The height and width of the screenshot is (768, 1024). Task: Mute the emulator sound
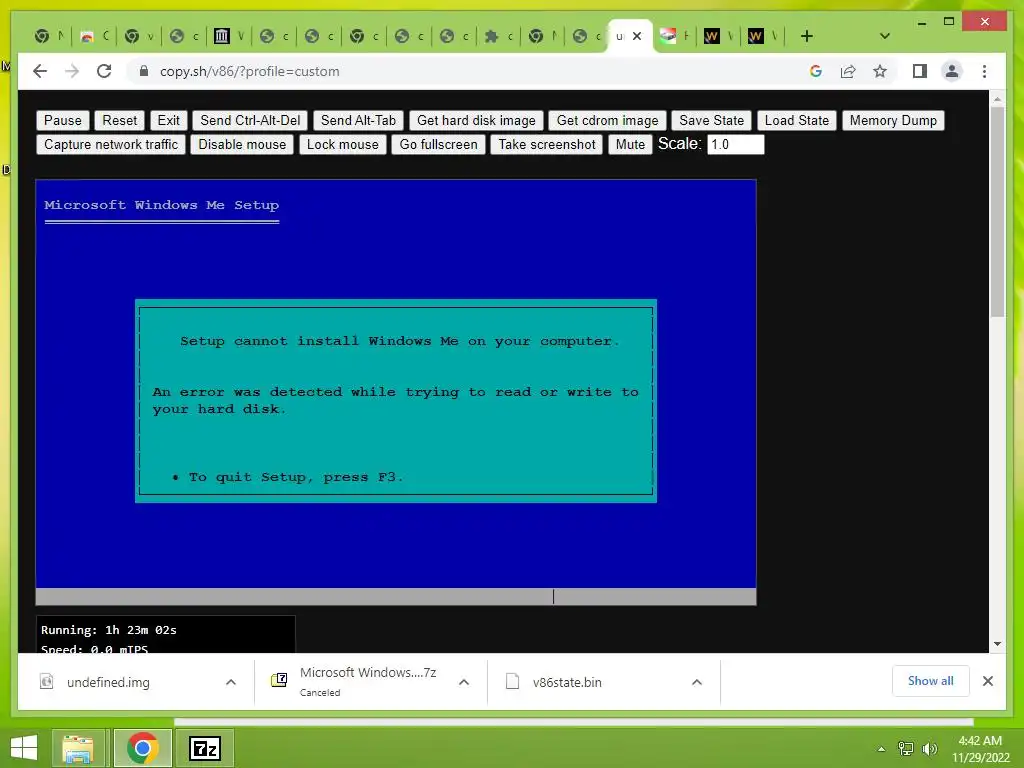[x=630, y=144]
